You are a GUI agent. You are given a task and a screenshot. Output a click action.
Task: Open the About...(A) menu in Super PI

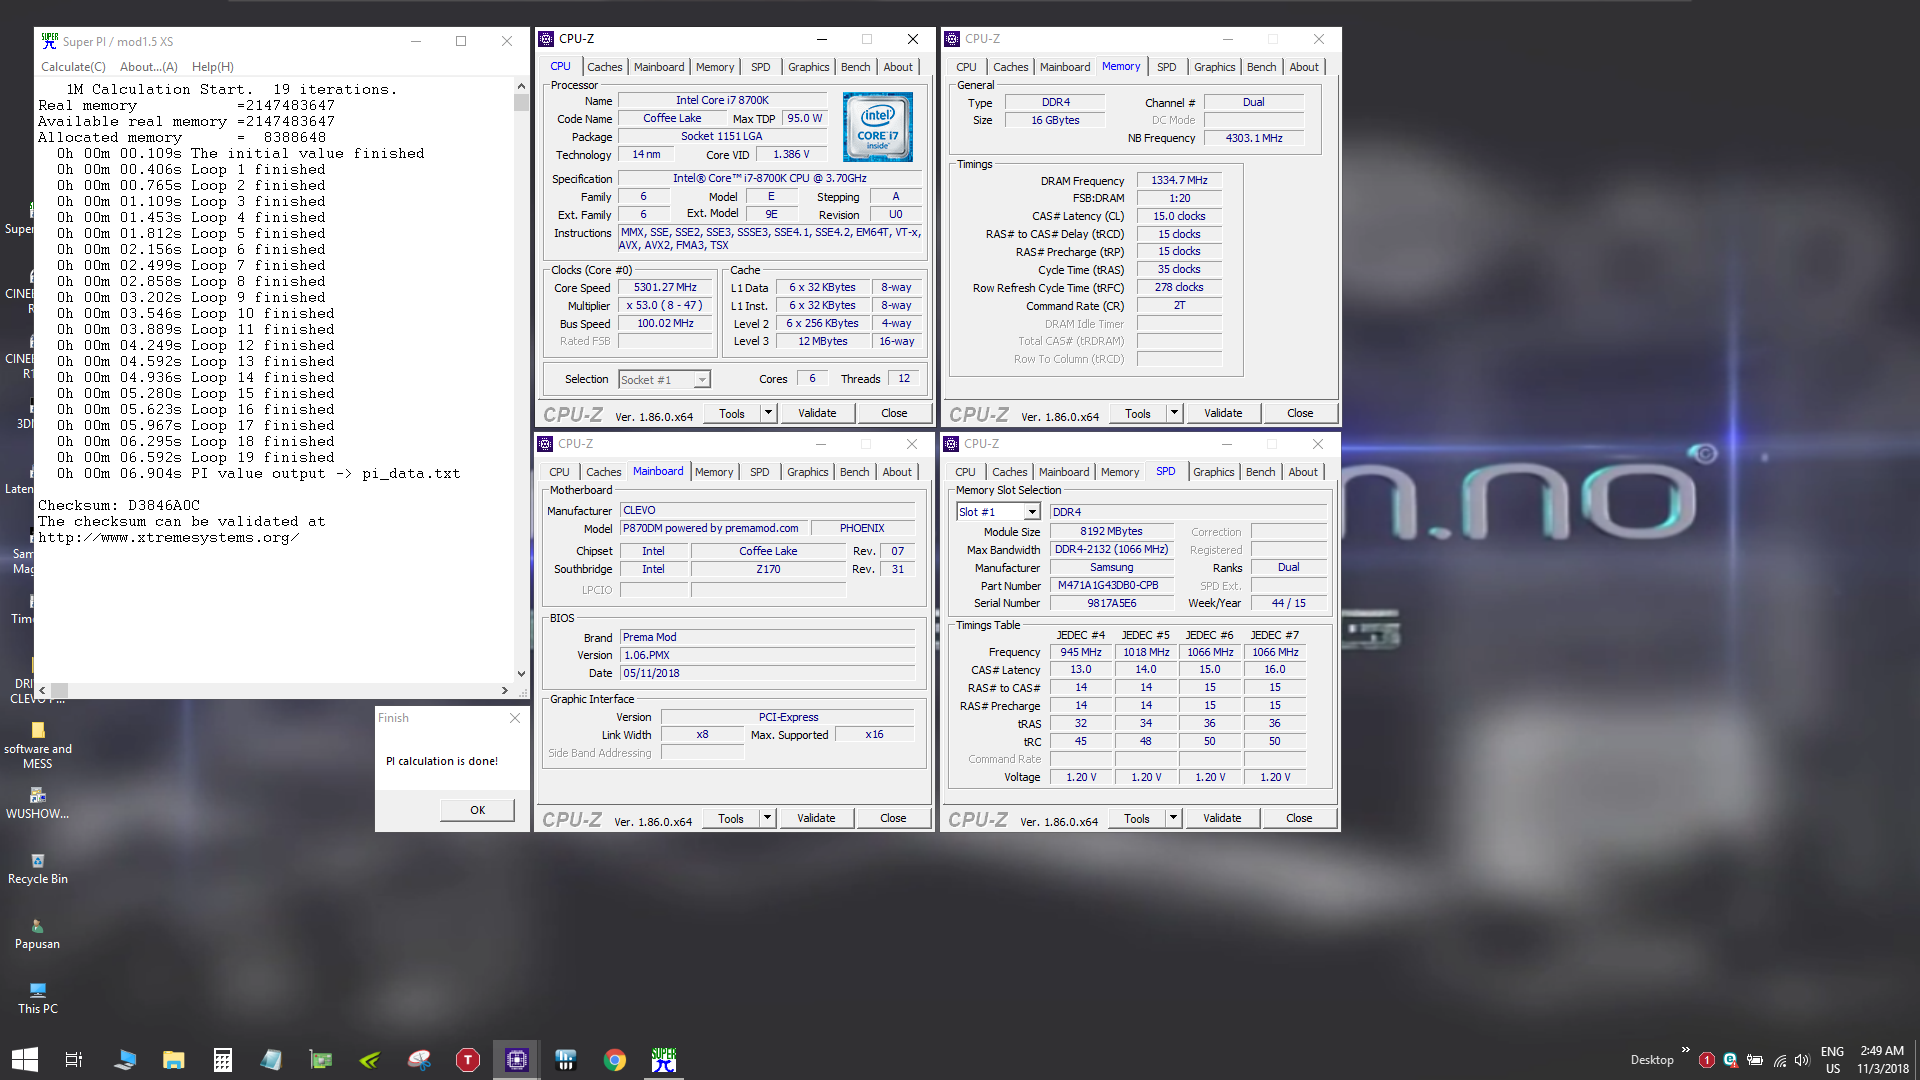(x=149, y=67)
